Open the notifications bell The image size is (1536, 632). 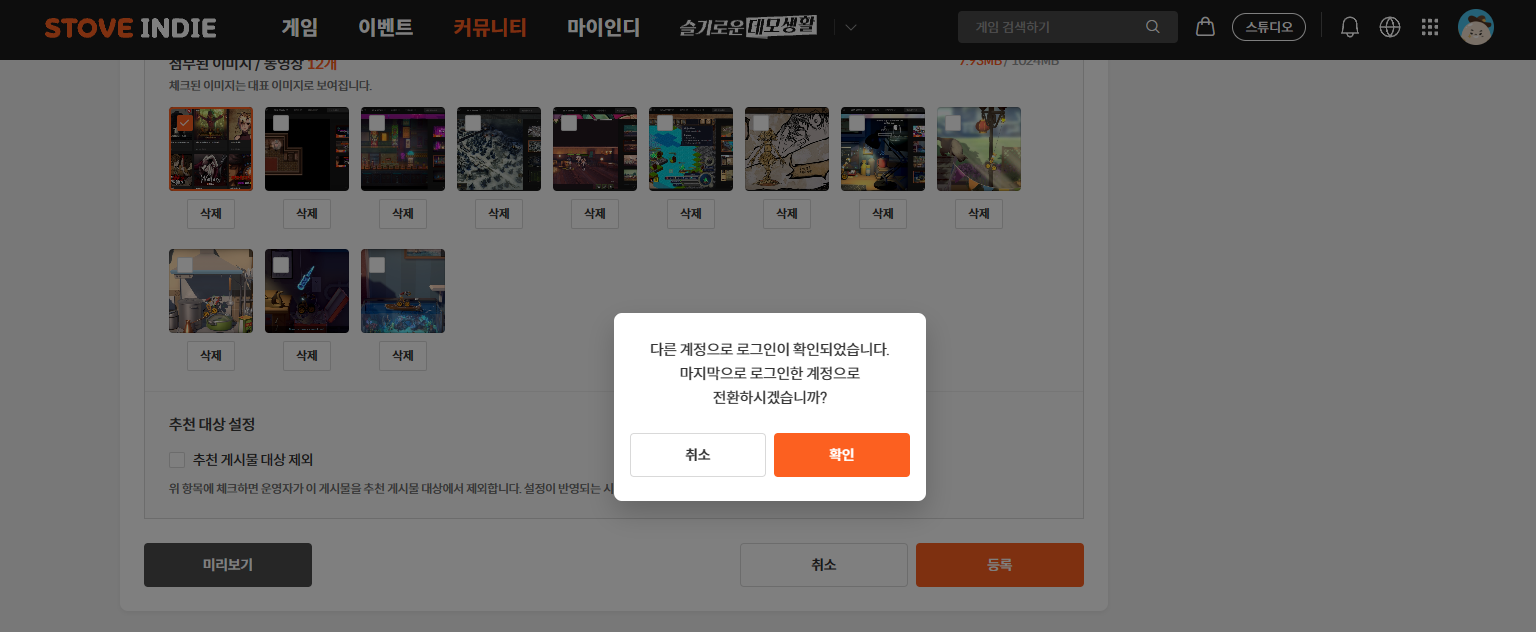tap(1350, 27)
